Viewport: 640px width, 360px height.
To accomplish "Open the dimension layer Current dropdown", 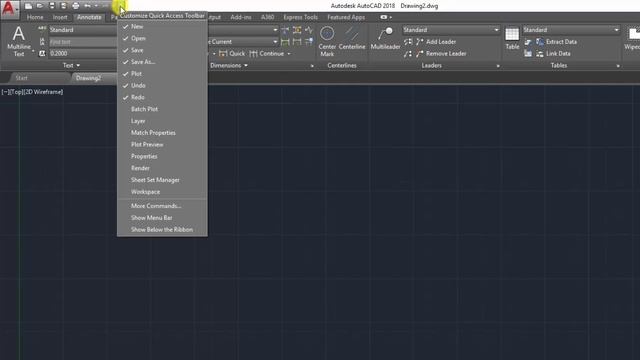I will coord(243,42).
